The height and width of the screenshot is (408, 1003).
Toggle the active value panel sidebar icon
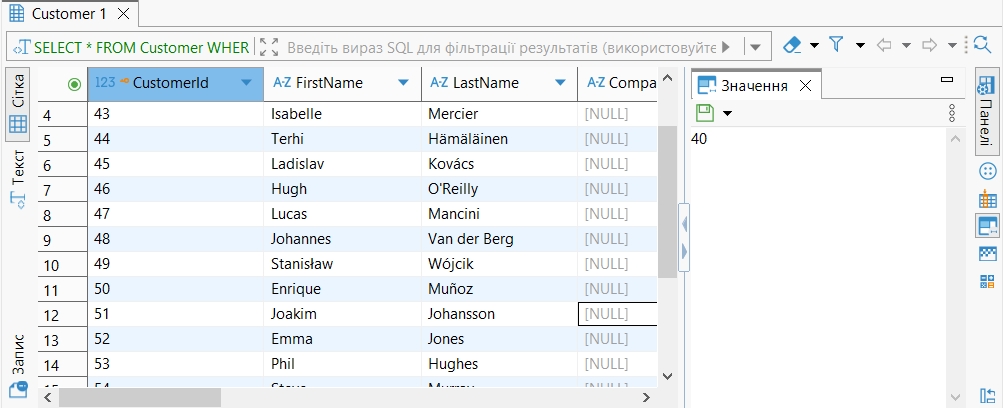(x=988, y=226)
